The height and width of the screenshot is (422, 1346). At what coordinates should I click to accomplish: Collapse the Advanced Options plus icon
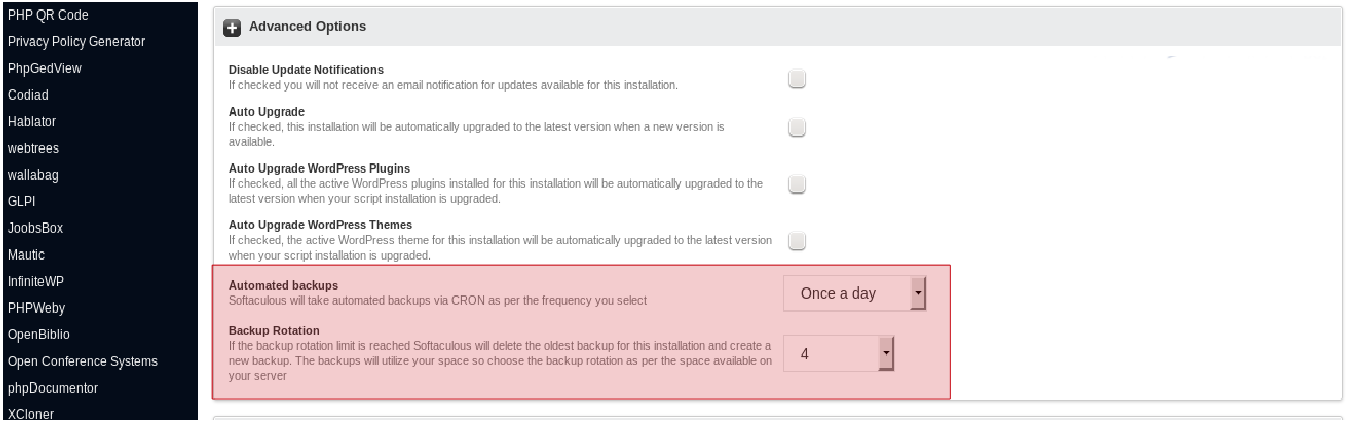pos(232,28)
